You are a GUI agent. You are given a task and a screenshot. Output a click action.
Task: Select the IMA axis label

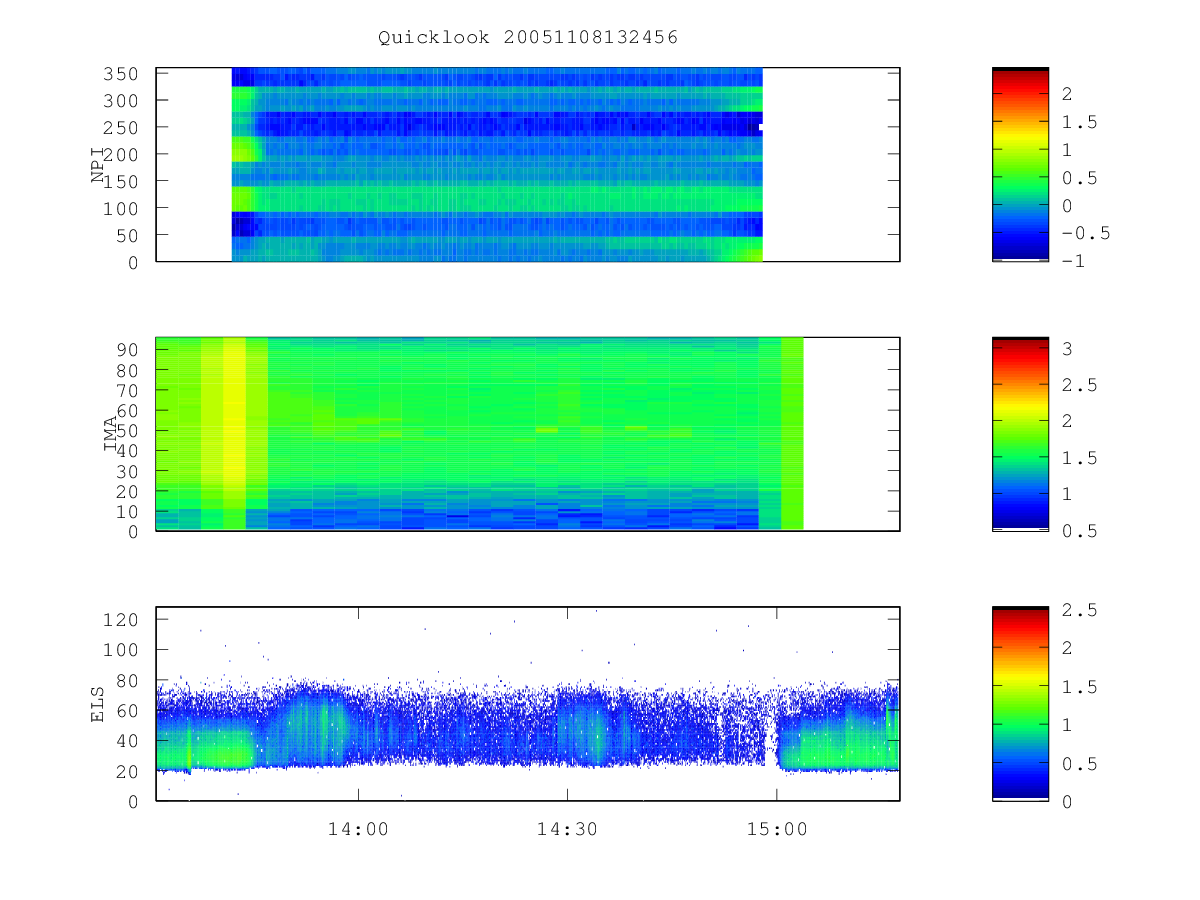[x=112, y=435]
